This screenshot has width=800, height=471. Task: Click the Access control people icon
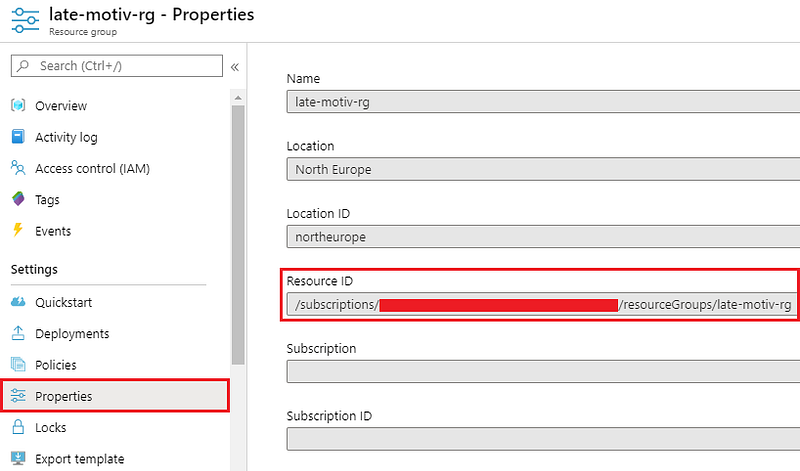pyautogui.click(x=18, y=168)
